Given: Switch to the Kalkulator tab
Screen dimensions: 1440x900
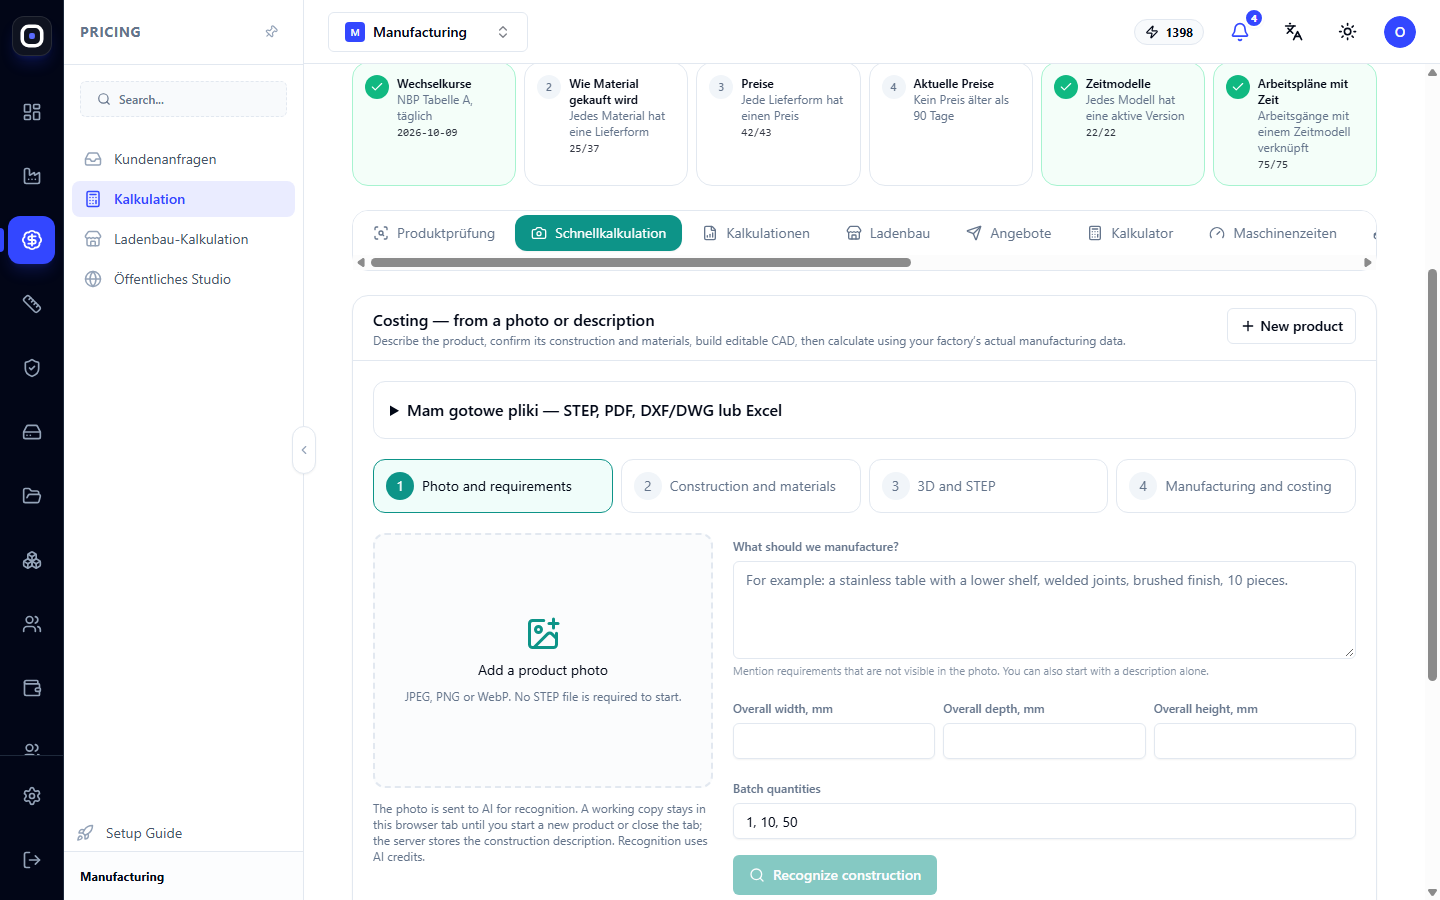Looking at the screenshot, I should (1130, 233).
